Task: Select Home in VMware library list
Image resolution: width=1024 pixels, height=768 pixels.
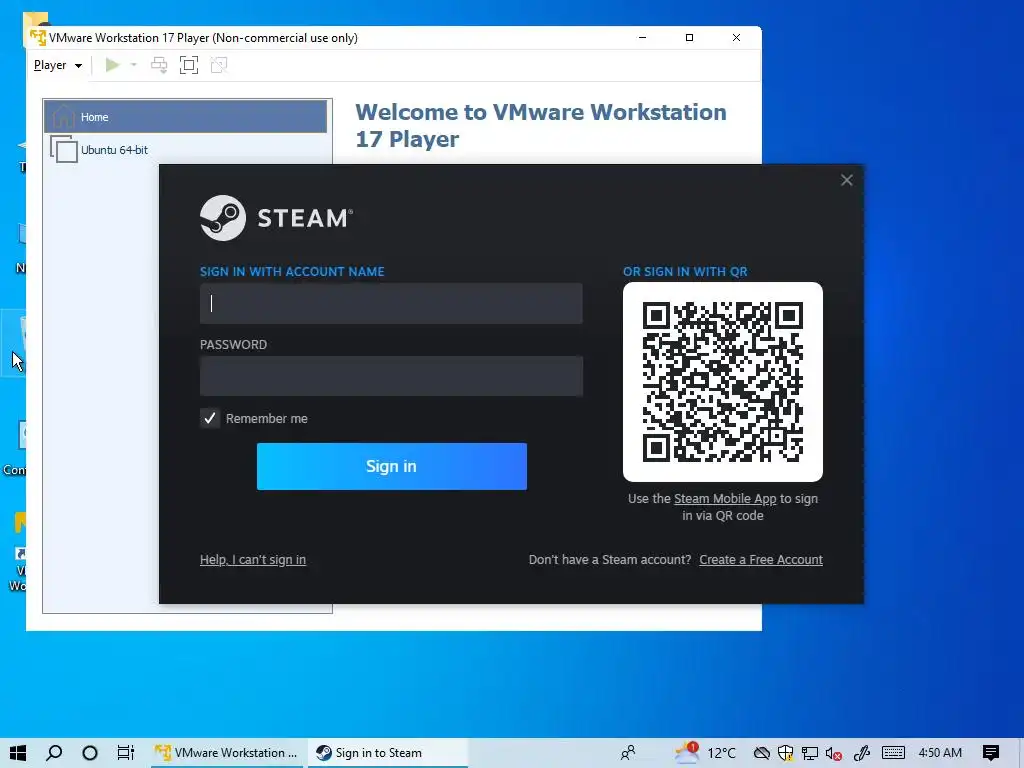Action: (x=185, y=117)
